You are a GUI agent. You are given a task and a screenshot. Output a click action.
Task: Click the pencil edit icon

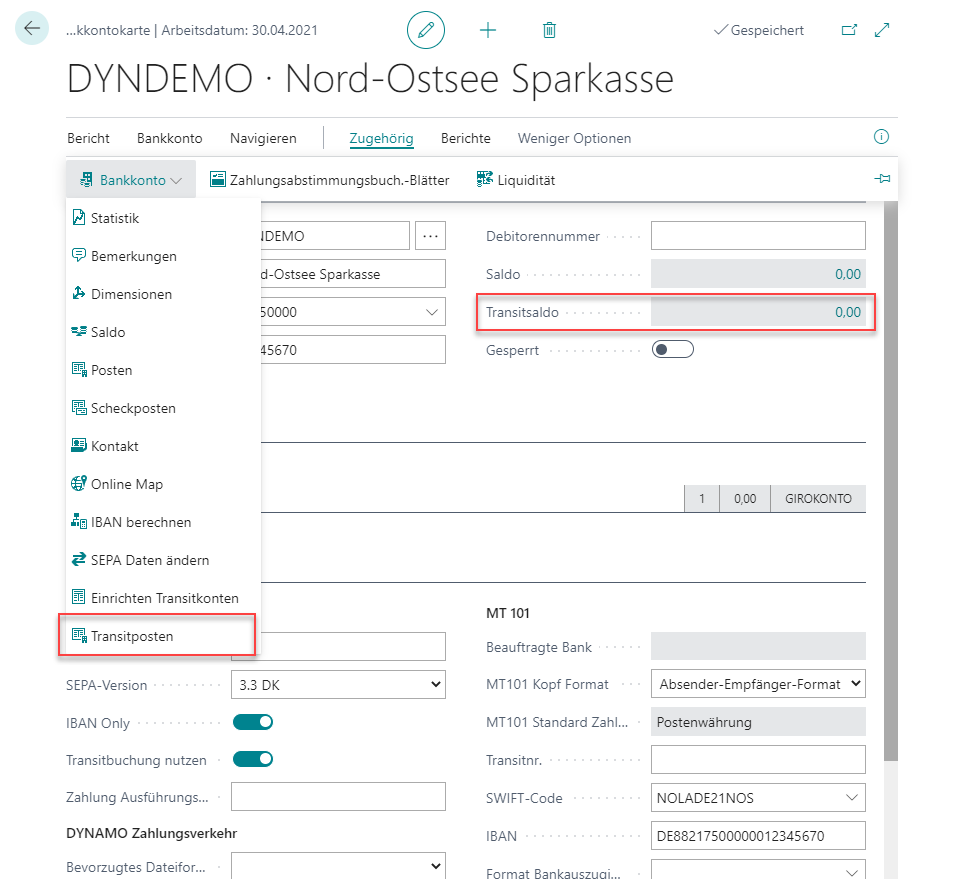[x=426, y=30]
